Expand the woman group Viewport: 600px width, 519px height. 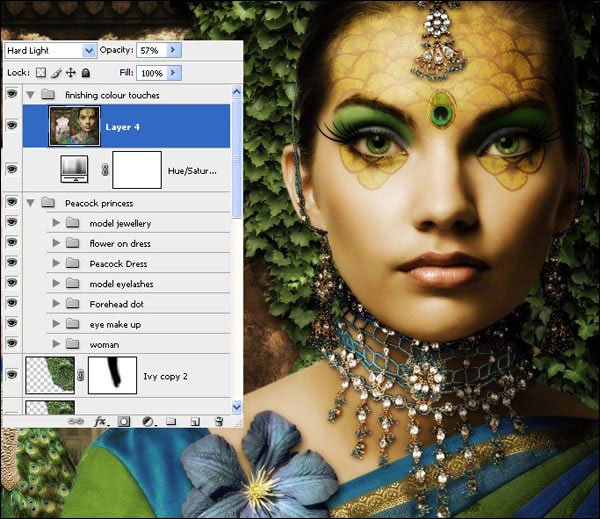click(56, 344)
